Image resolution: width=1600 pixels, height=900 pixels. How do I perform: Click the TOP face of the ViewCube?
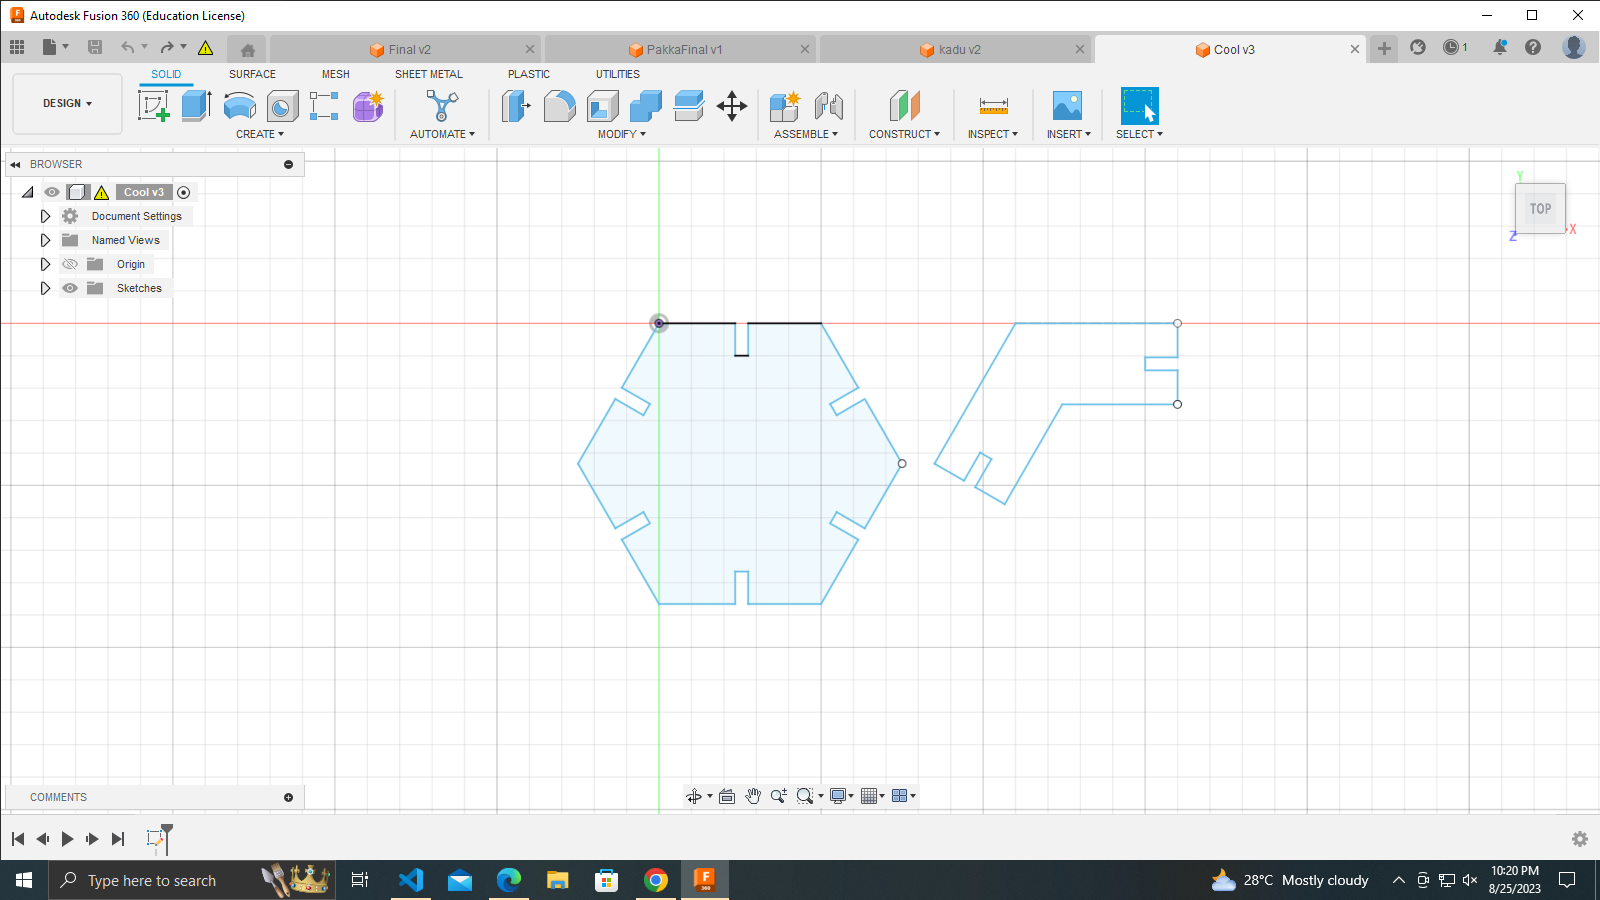pyautogui.click(x=1540, y=209)
